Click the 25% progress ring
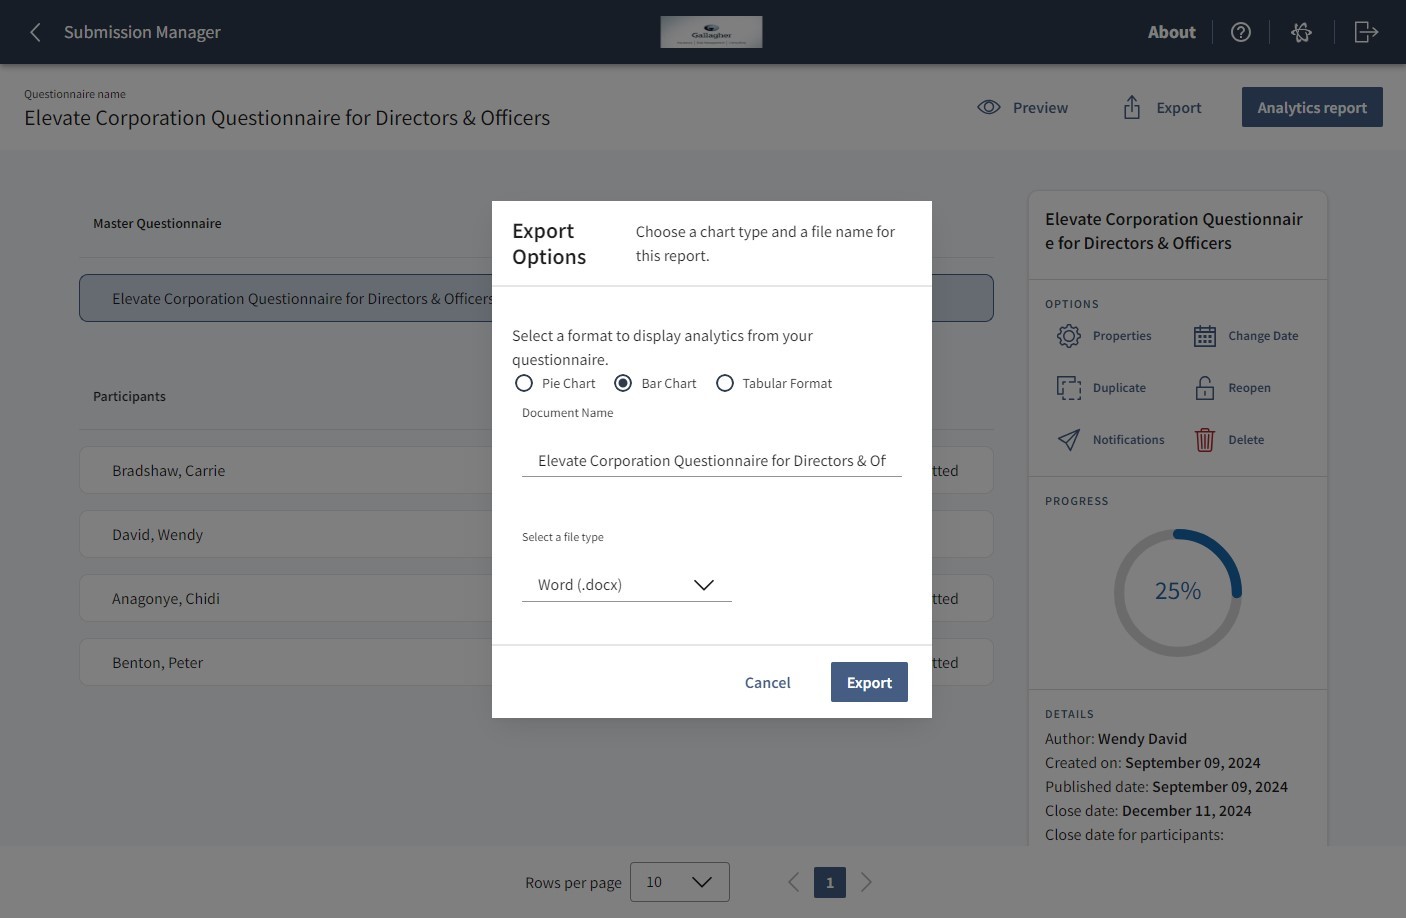This screenshot has height=918, width=1406. point(1177,591)
